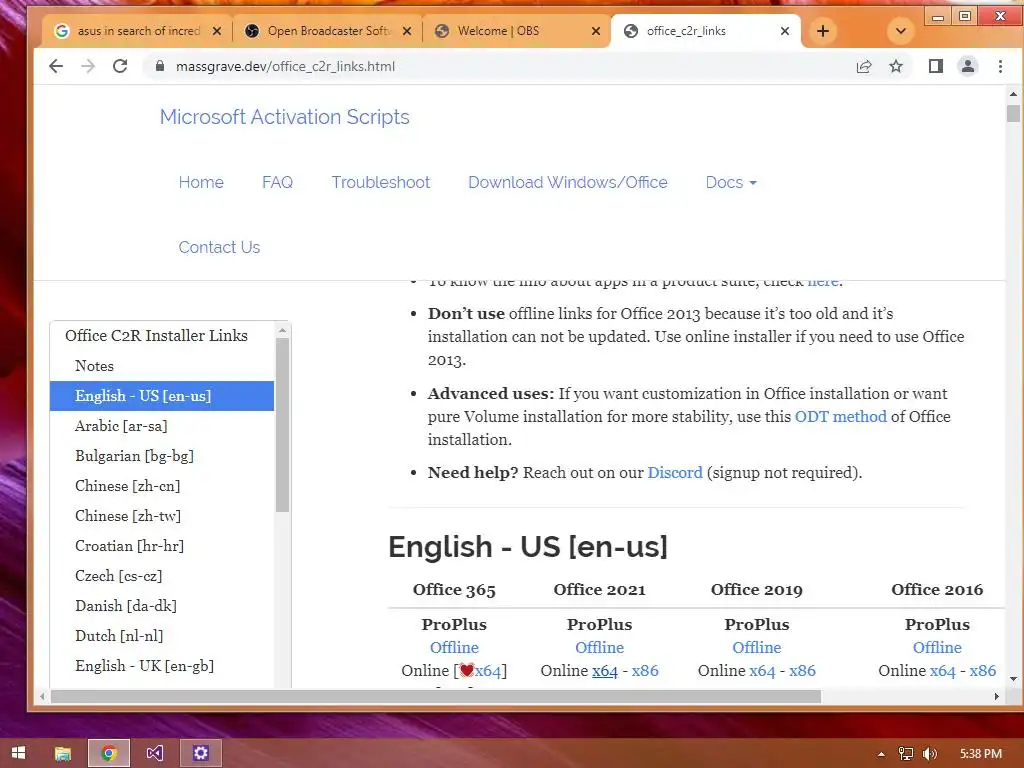Viewport: 1024px width, 768px height.
Task: Open the Troubleshoot nav link
Action: (x=381, y=182)
